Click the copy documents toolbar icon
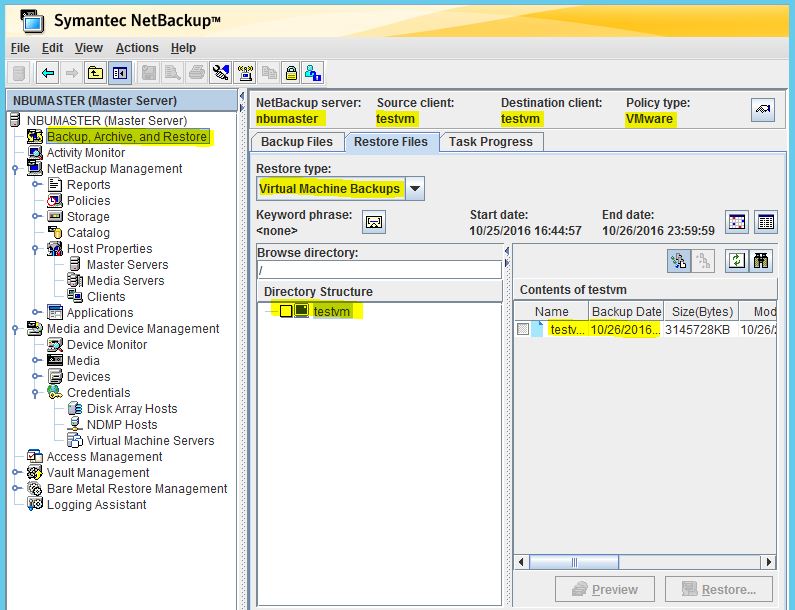Image resolution: width=795 pixels, height=610 pixels. click(269, 74)
